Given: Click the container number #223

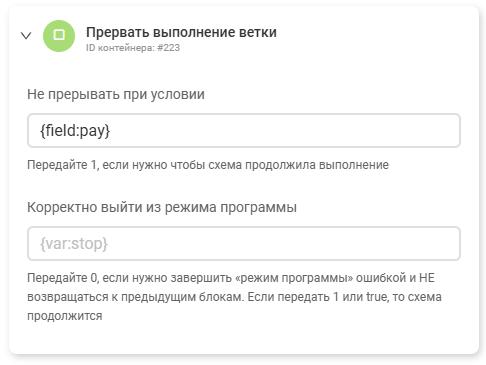Looking at the screenshot, I should [168, 48].
